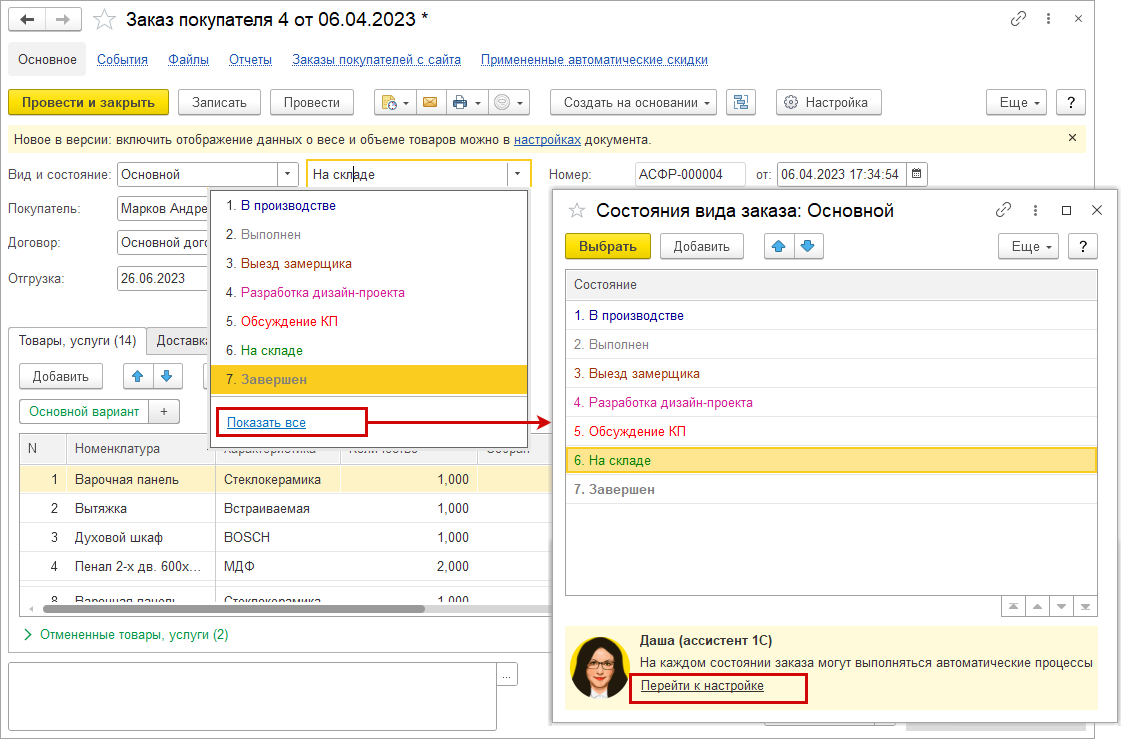
Task: Open the three-dot menu of order window
Action: [x=1048, y=19]
